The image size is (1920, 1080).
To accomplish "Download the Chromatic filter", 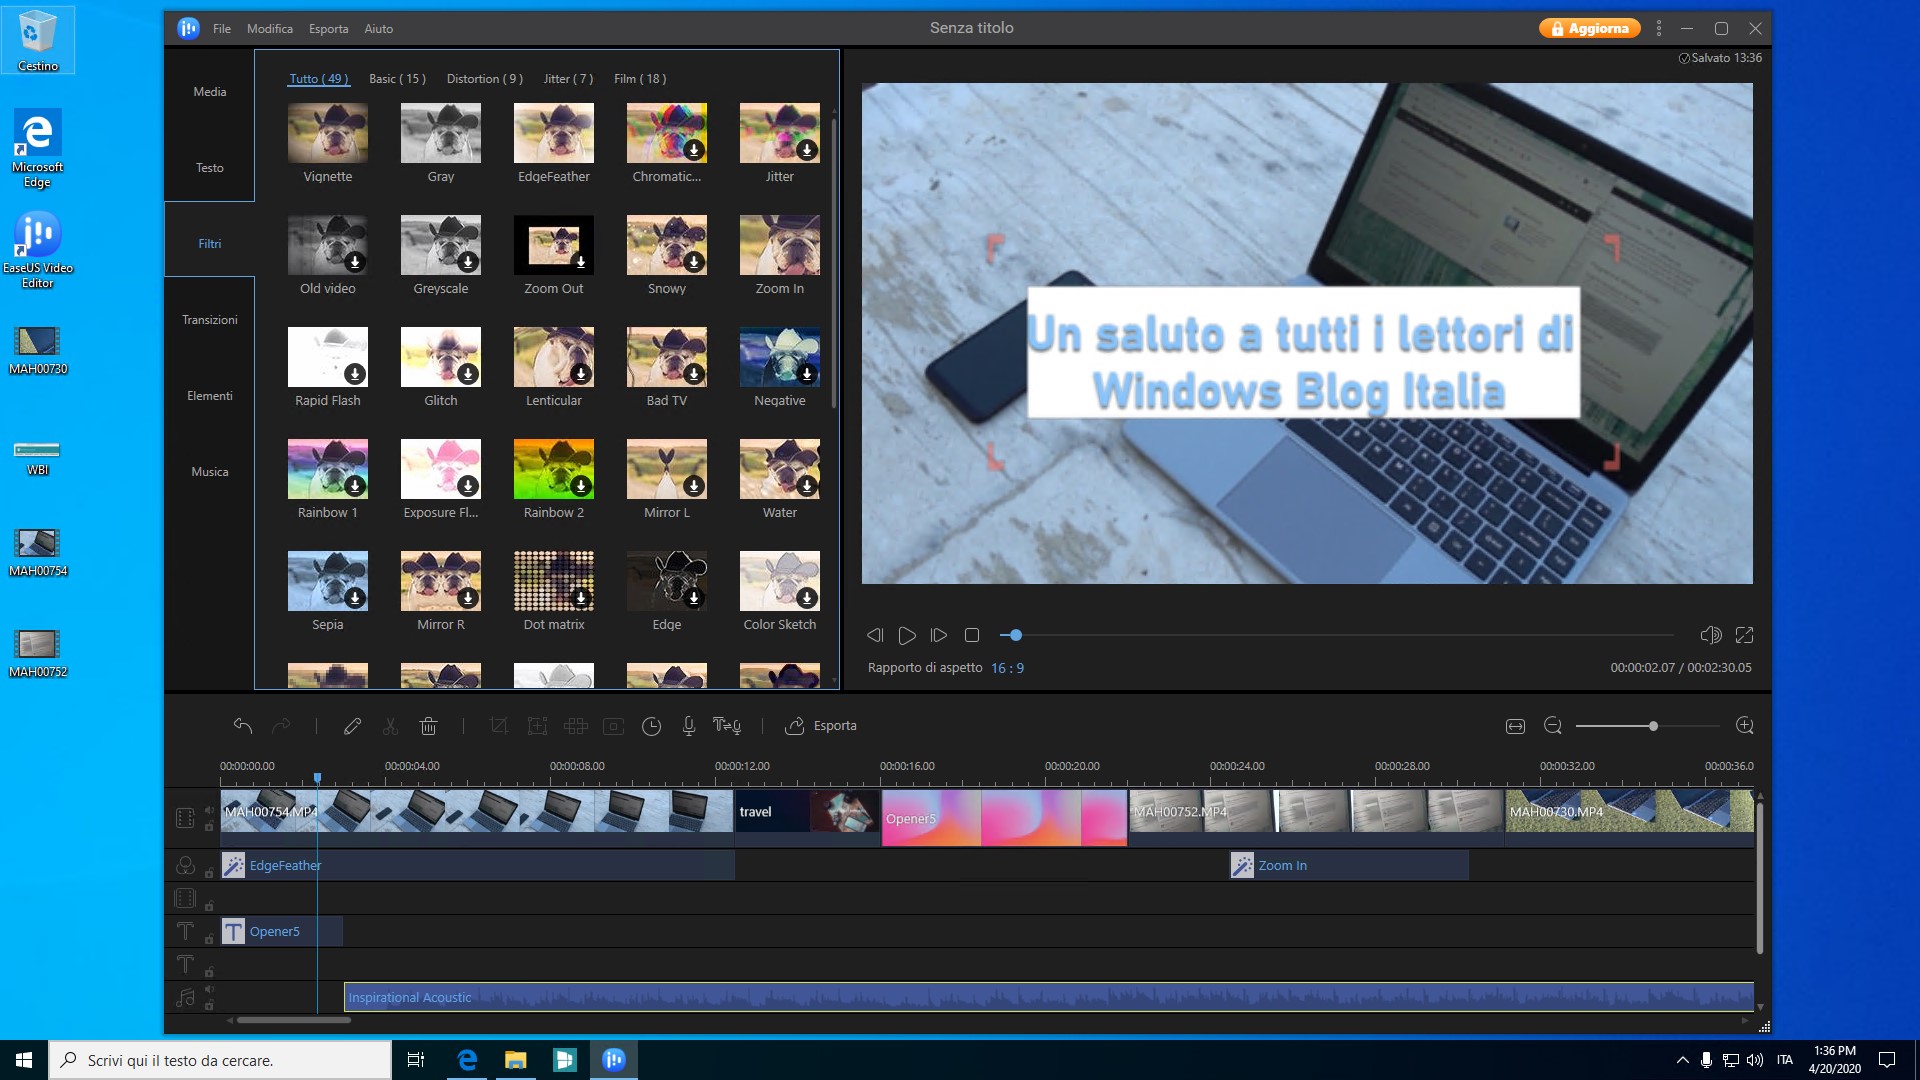I will pyautogui.click(x=694, y=150).
